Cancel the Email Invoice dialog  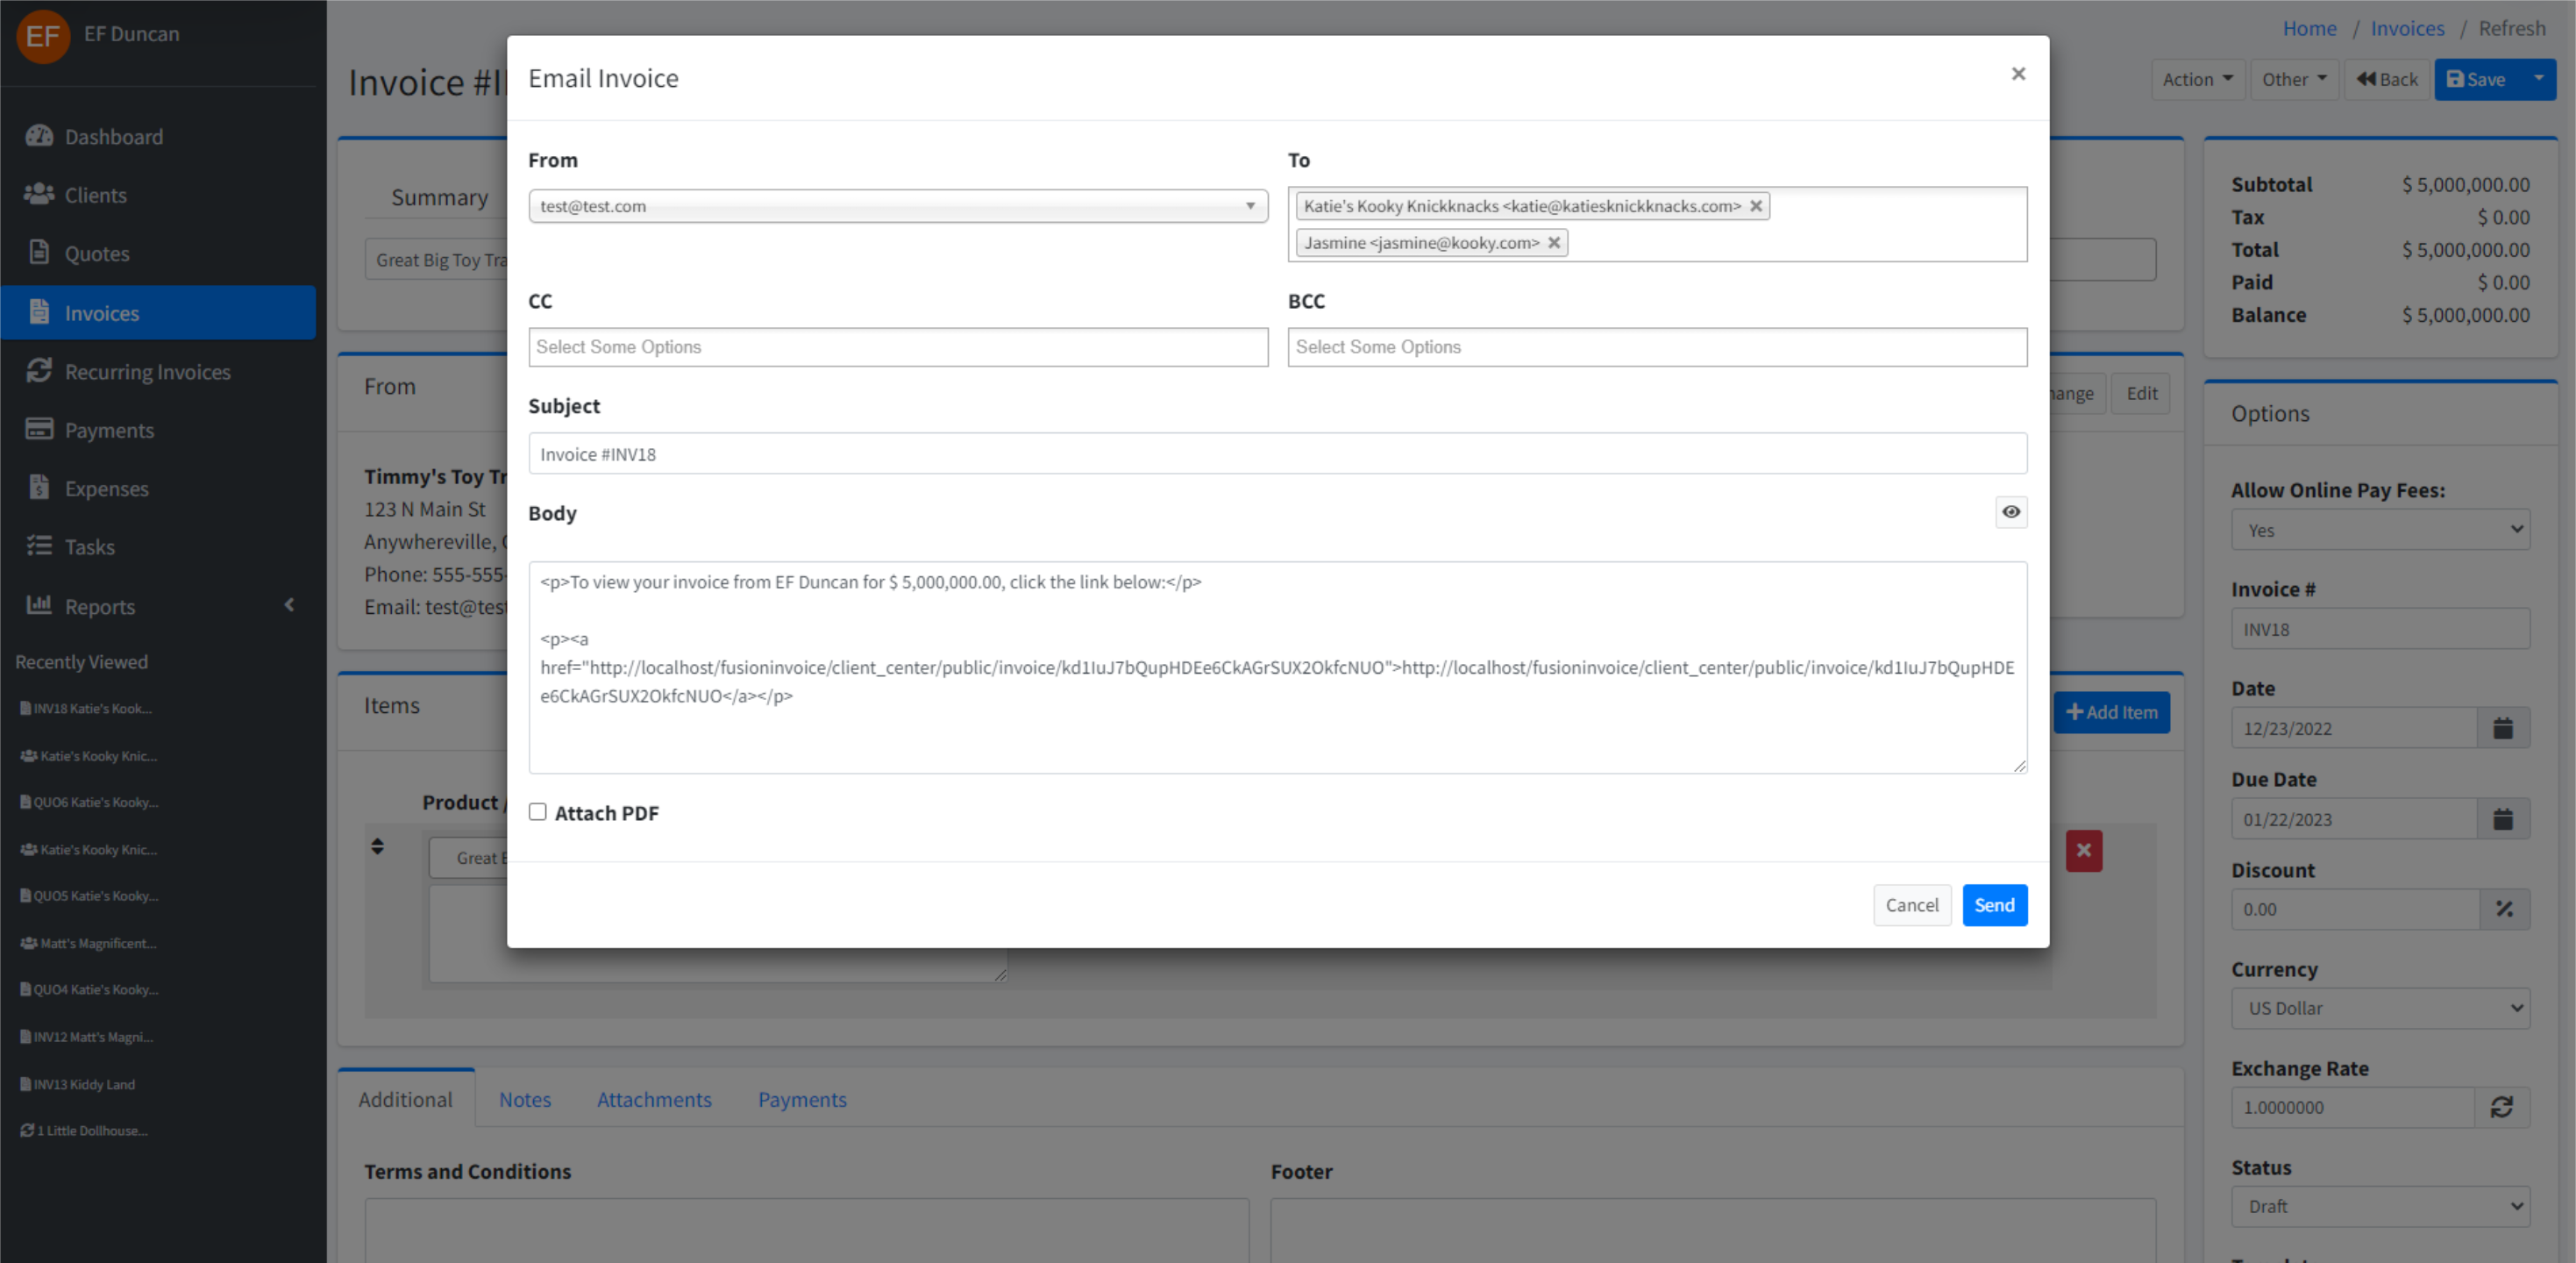click(1911, 905)
